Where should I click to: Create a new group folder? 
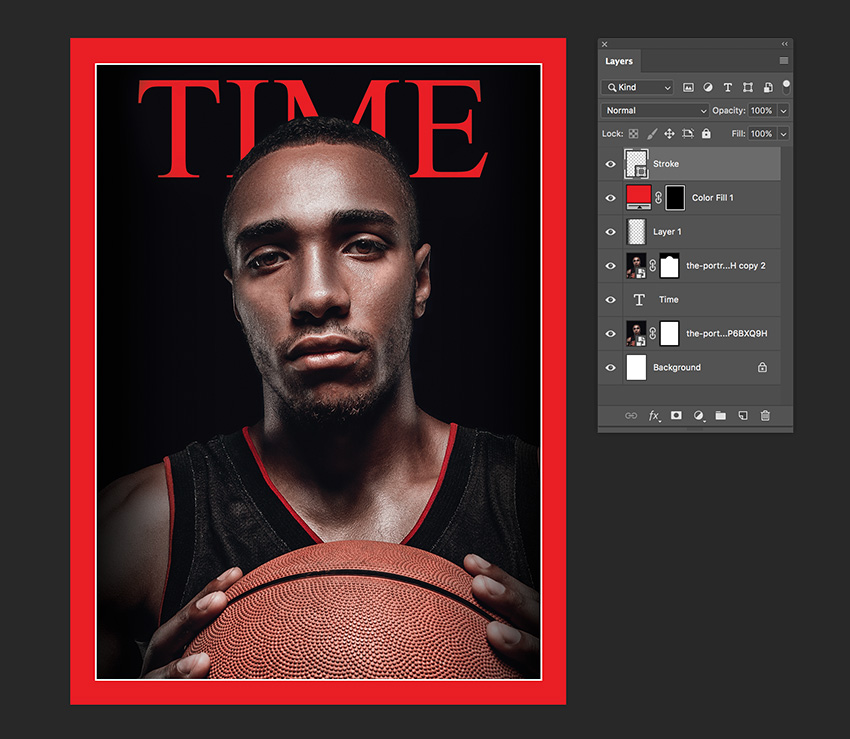click(722, 415)
